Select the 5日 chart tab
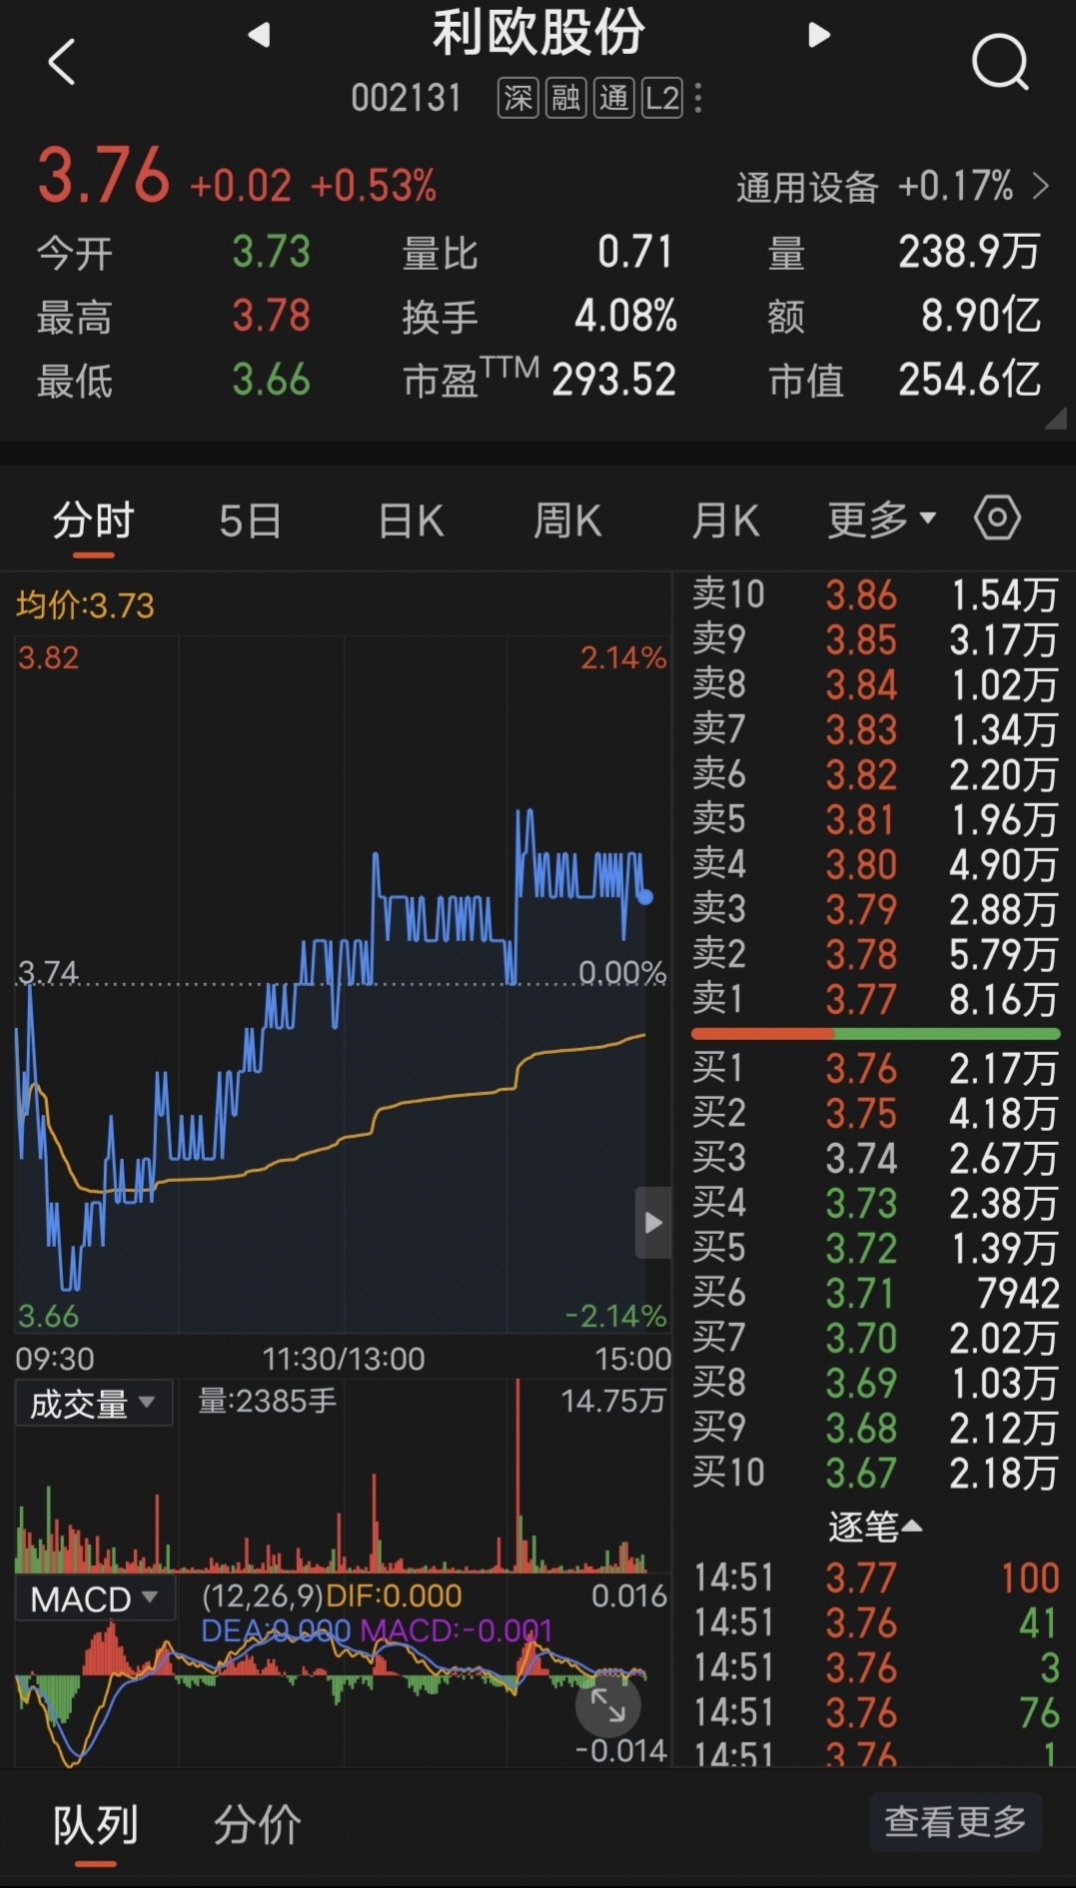The image size is (1076, 1888). [250, 521]
